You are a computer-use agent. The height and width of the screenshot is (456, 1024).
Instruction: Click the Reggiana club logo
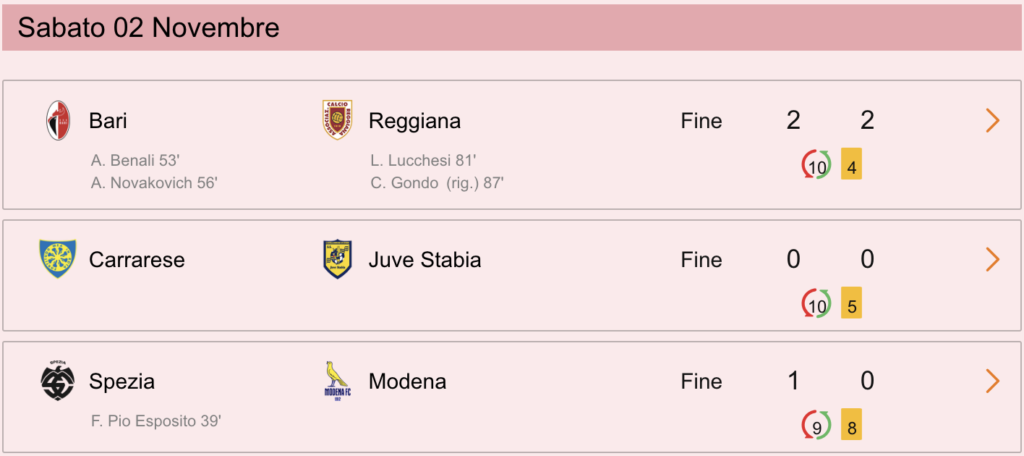(x=338, y=120)
